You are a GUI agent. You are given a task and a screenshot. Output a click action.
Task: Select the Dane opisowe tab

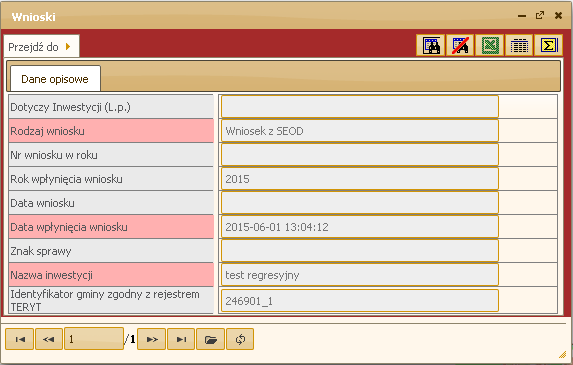(55, 79)
